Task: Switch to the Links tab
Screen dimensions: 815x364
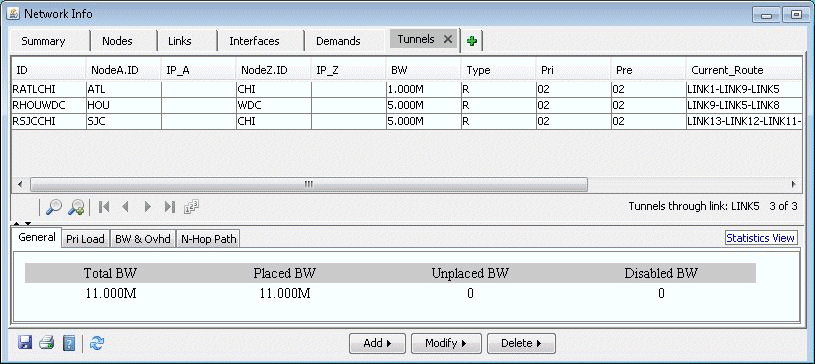Action: (179, 41)
